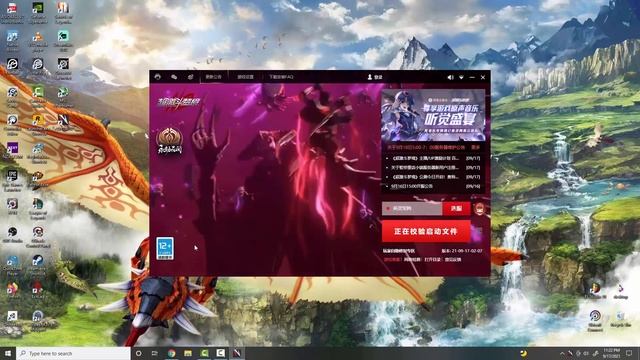Viewport: 640px width, 360px height.
Task: Open the OBS Studio desktop icon
Action: [x=12, y=235]
